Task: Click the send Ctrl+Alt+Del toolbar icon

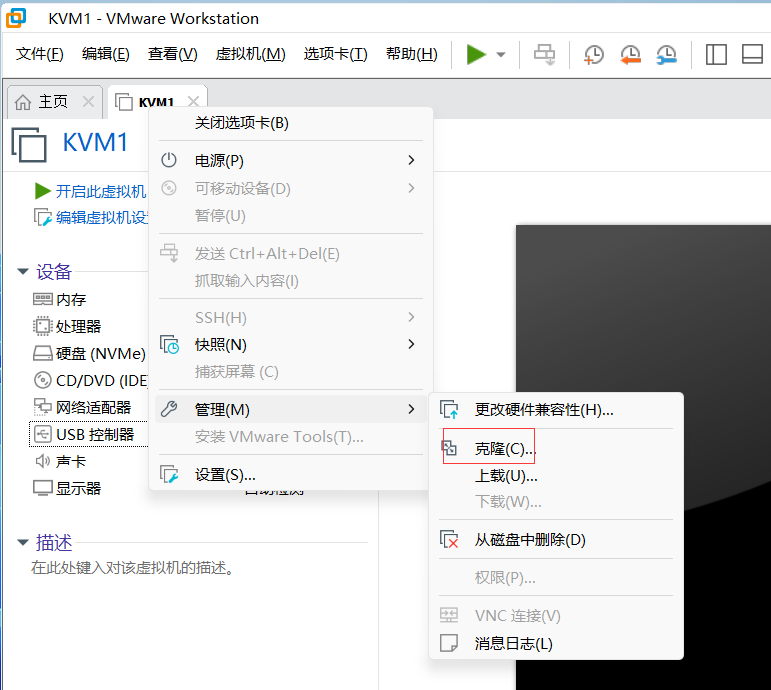Action: tap(544, 54)
